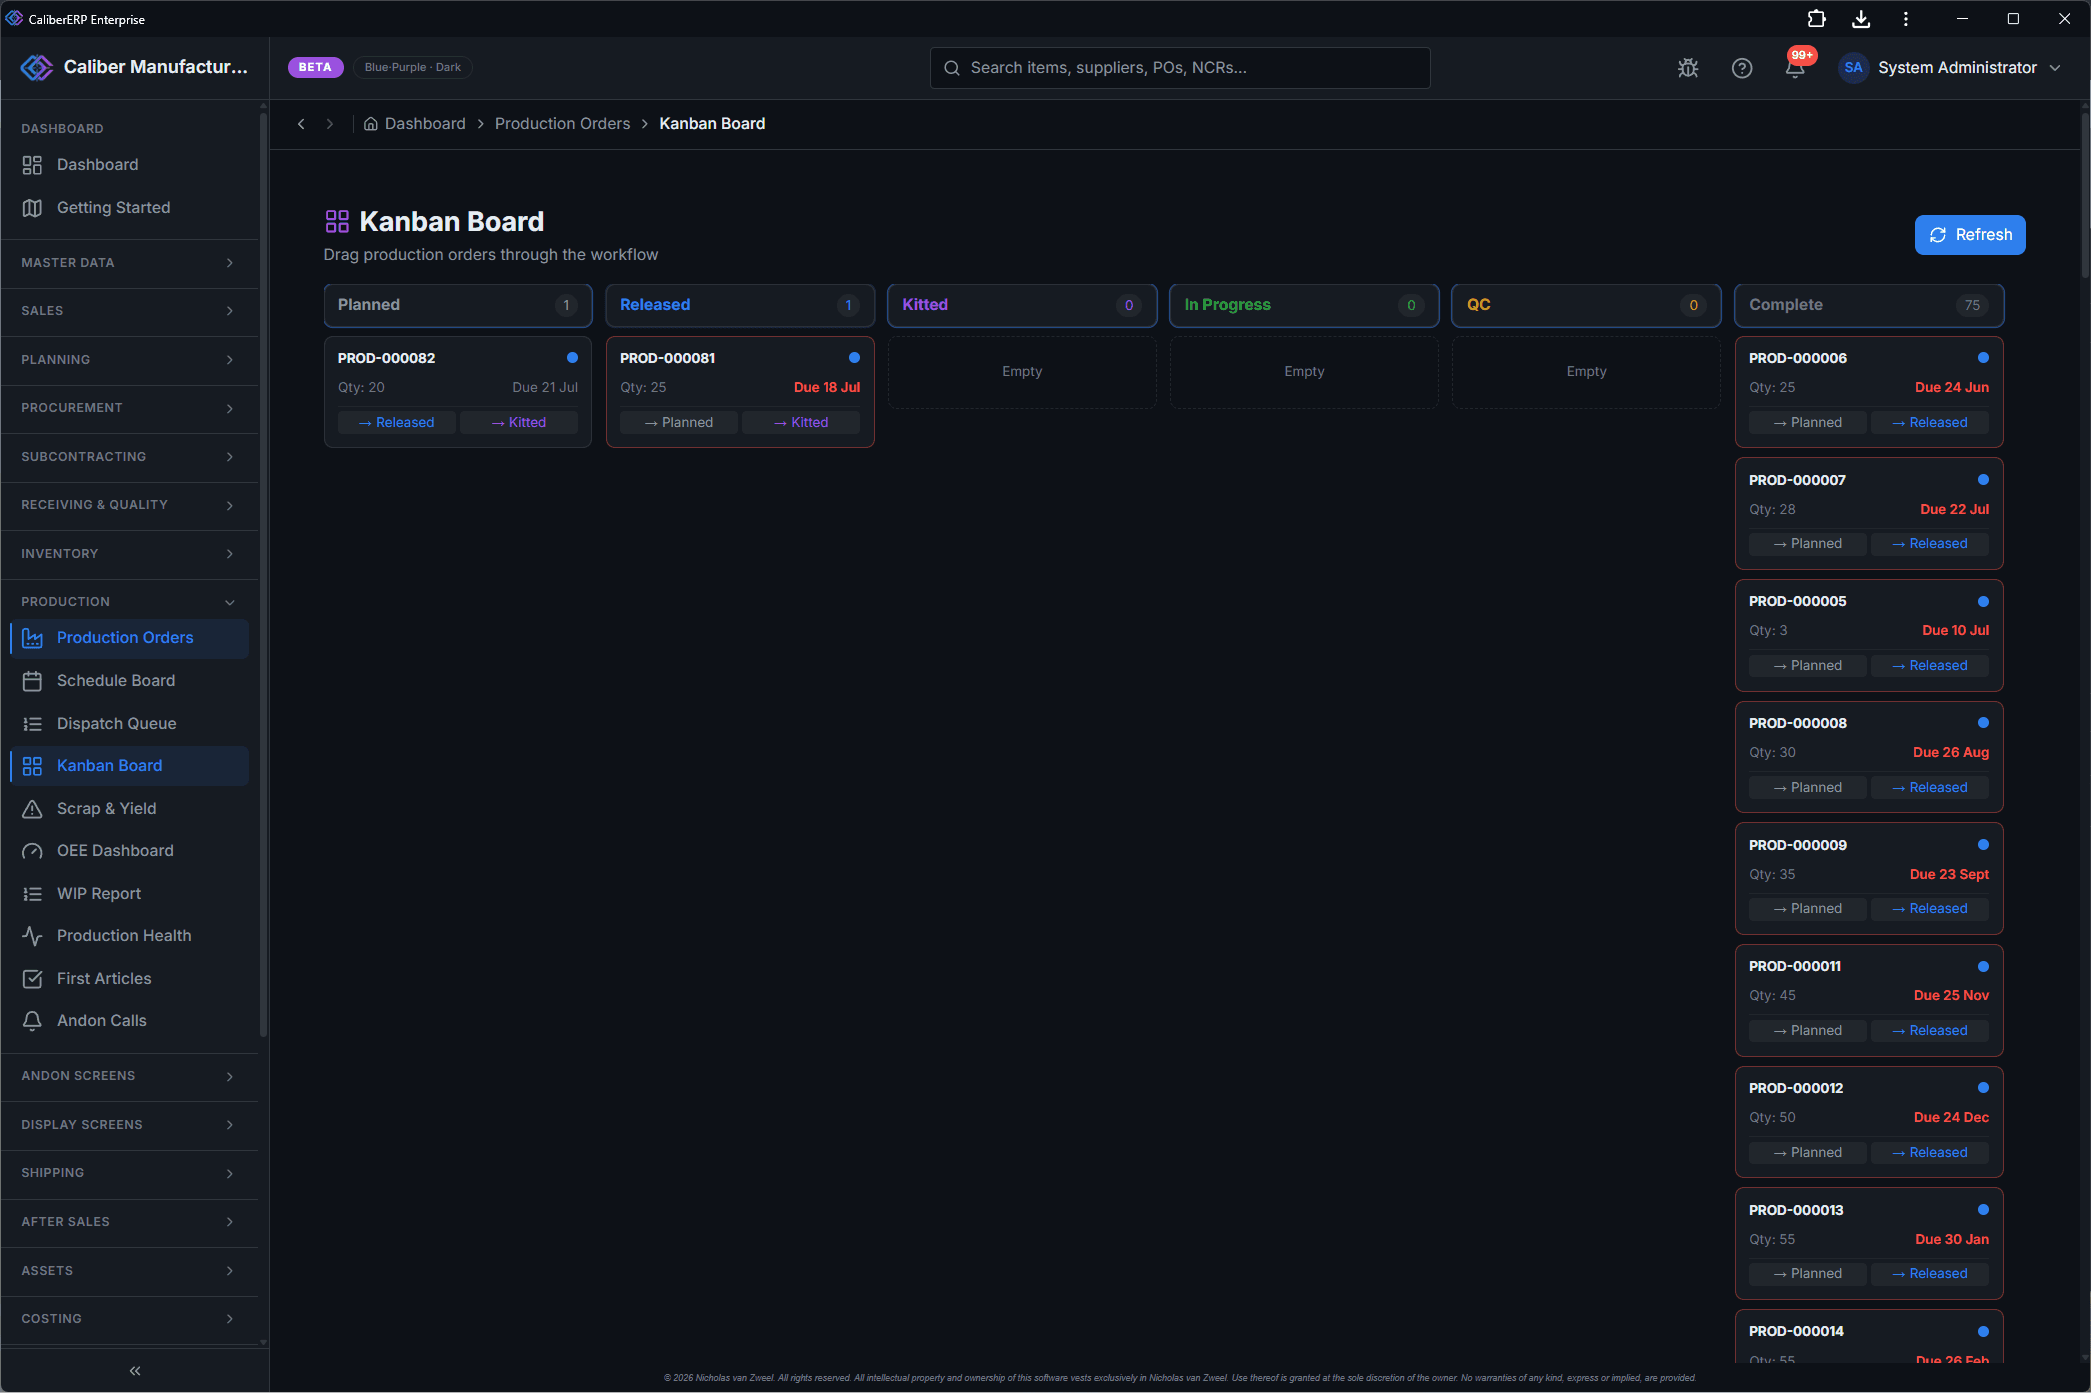Click the Refresh button
This screenshot has height=1393, width=2091.
coord(1970,235)
